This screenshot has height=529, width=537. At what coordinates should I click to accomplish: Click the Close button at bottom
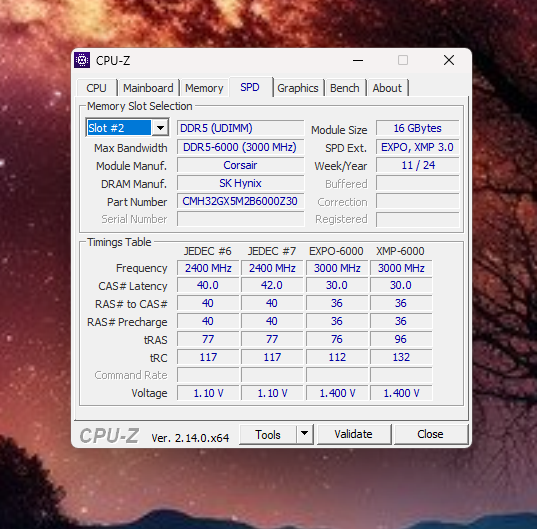[x=430, y=434]
